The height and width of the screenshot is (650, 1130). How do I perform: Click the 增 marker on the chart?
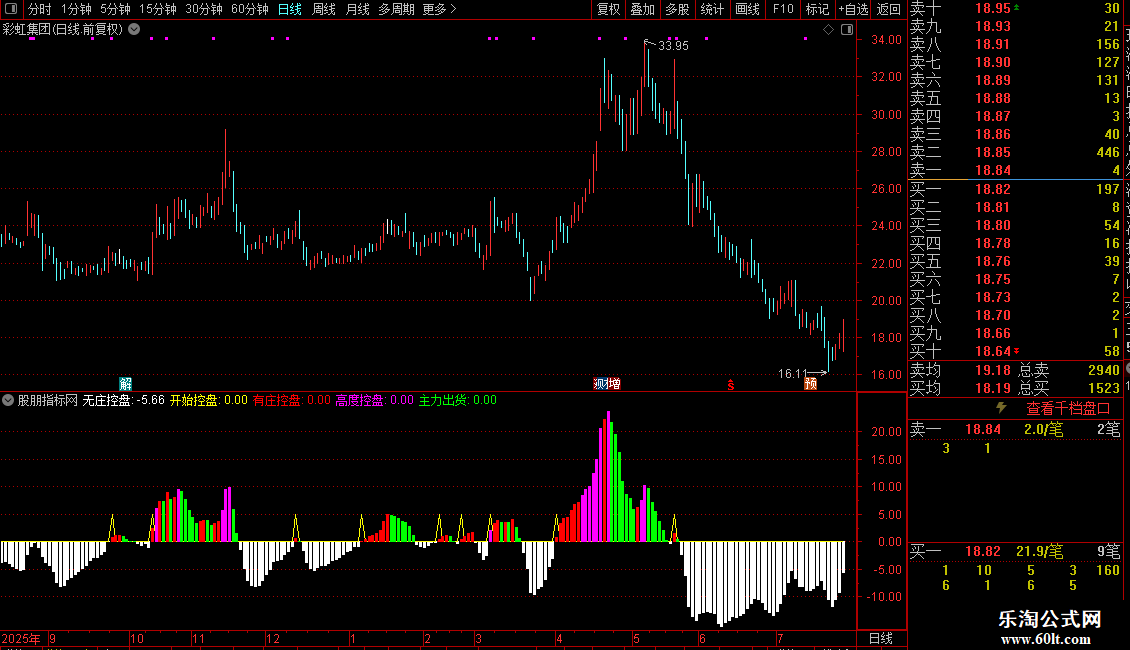pyautogui.click(x=613, y=383)
